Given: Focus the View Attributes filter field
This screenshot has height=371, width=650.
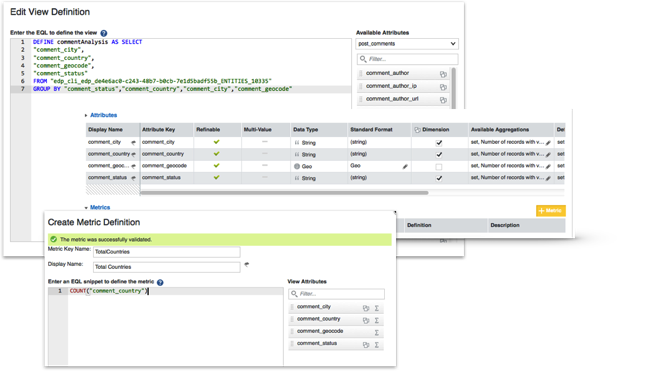Looking at the screenshot, I should click(x=336, y=294).
